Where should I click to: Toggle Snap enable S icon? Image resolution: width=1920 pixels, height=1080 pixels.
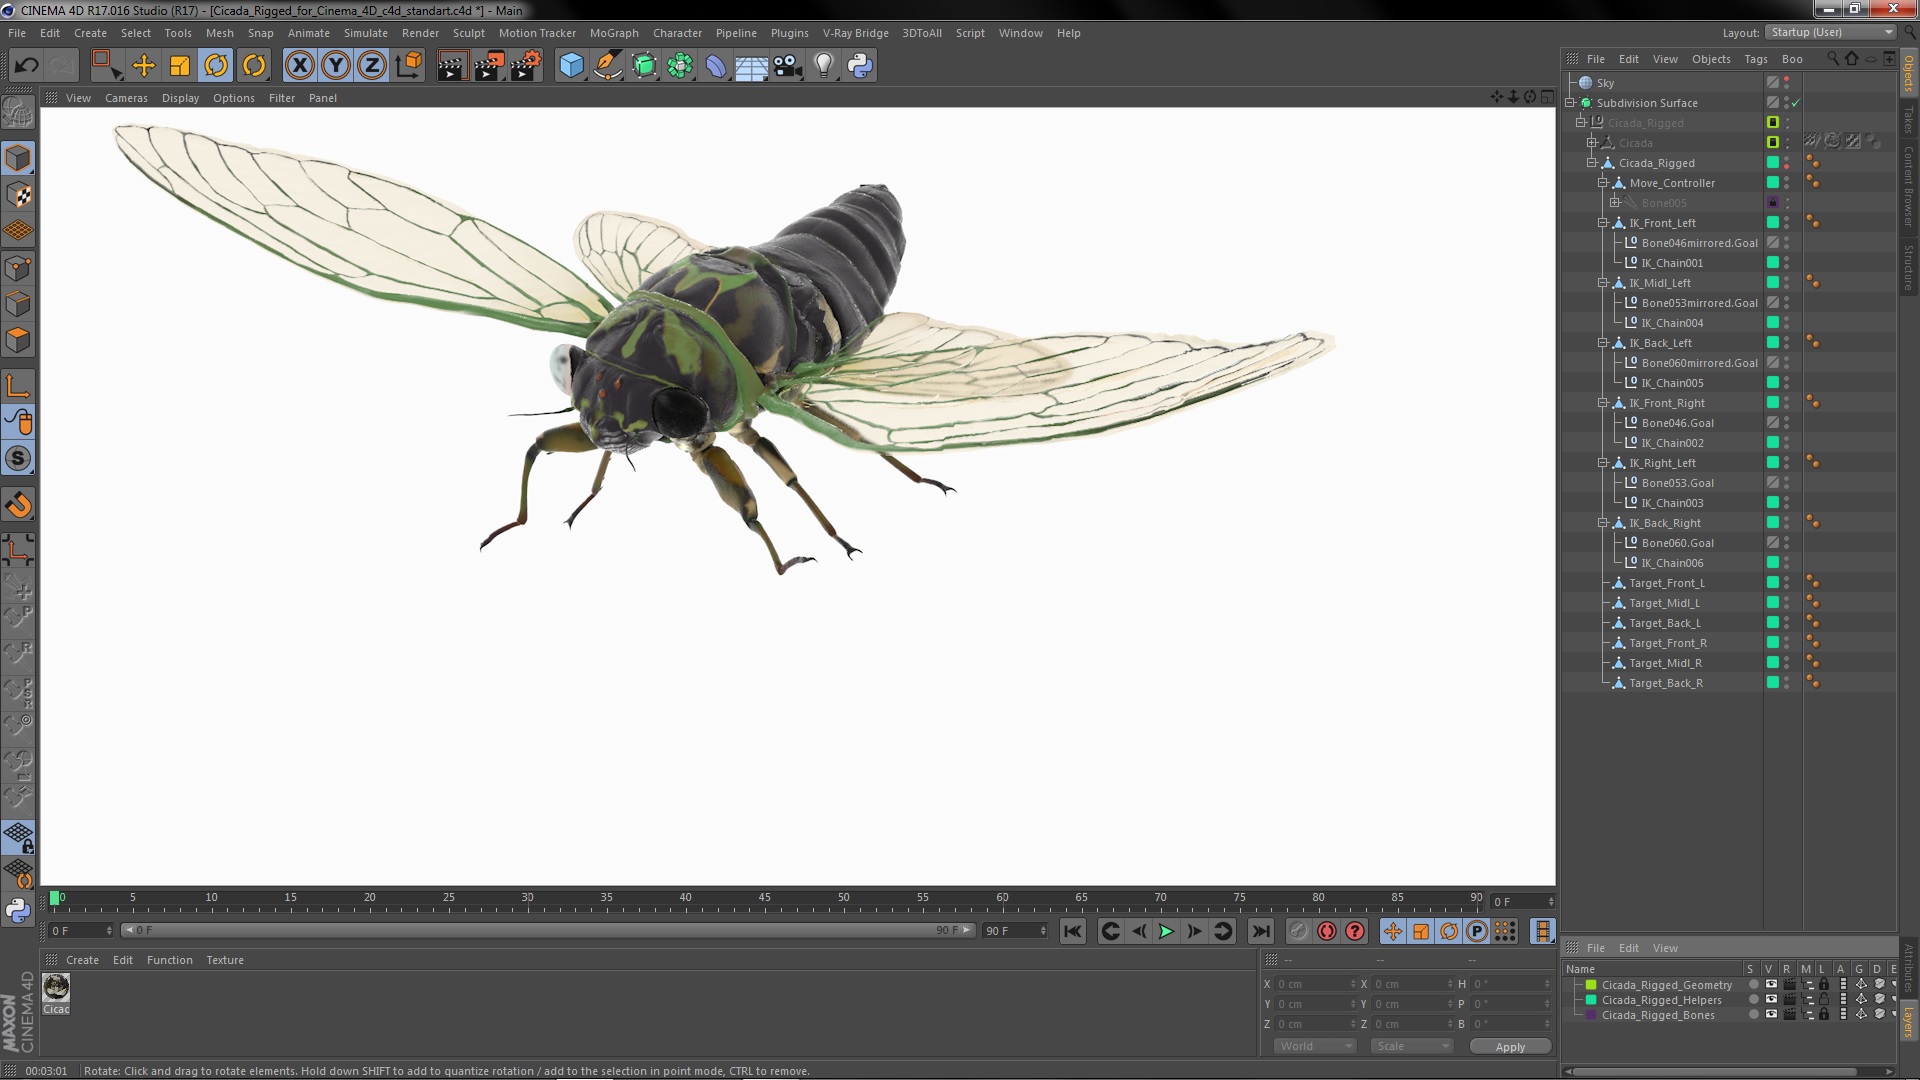click(x=18, y=459)
